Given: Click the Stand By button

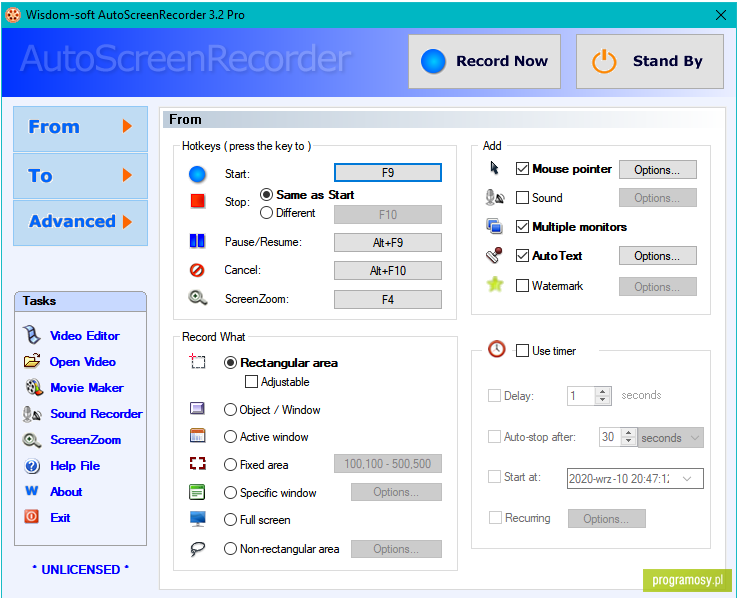Looking at the screenshot, I should click(650, 61).
